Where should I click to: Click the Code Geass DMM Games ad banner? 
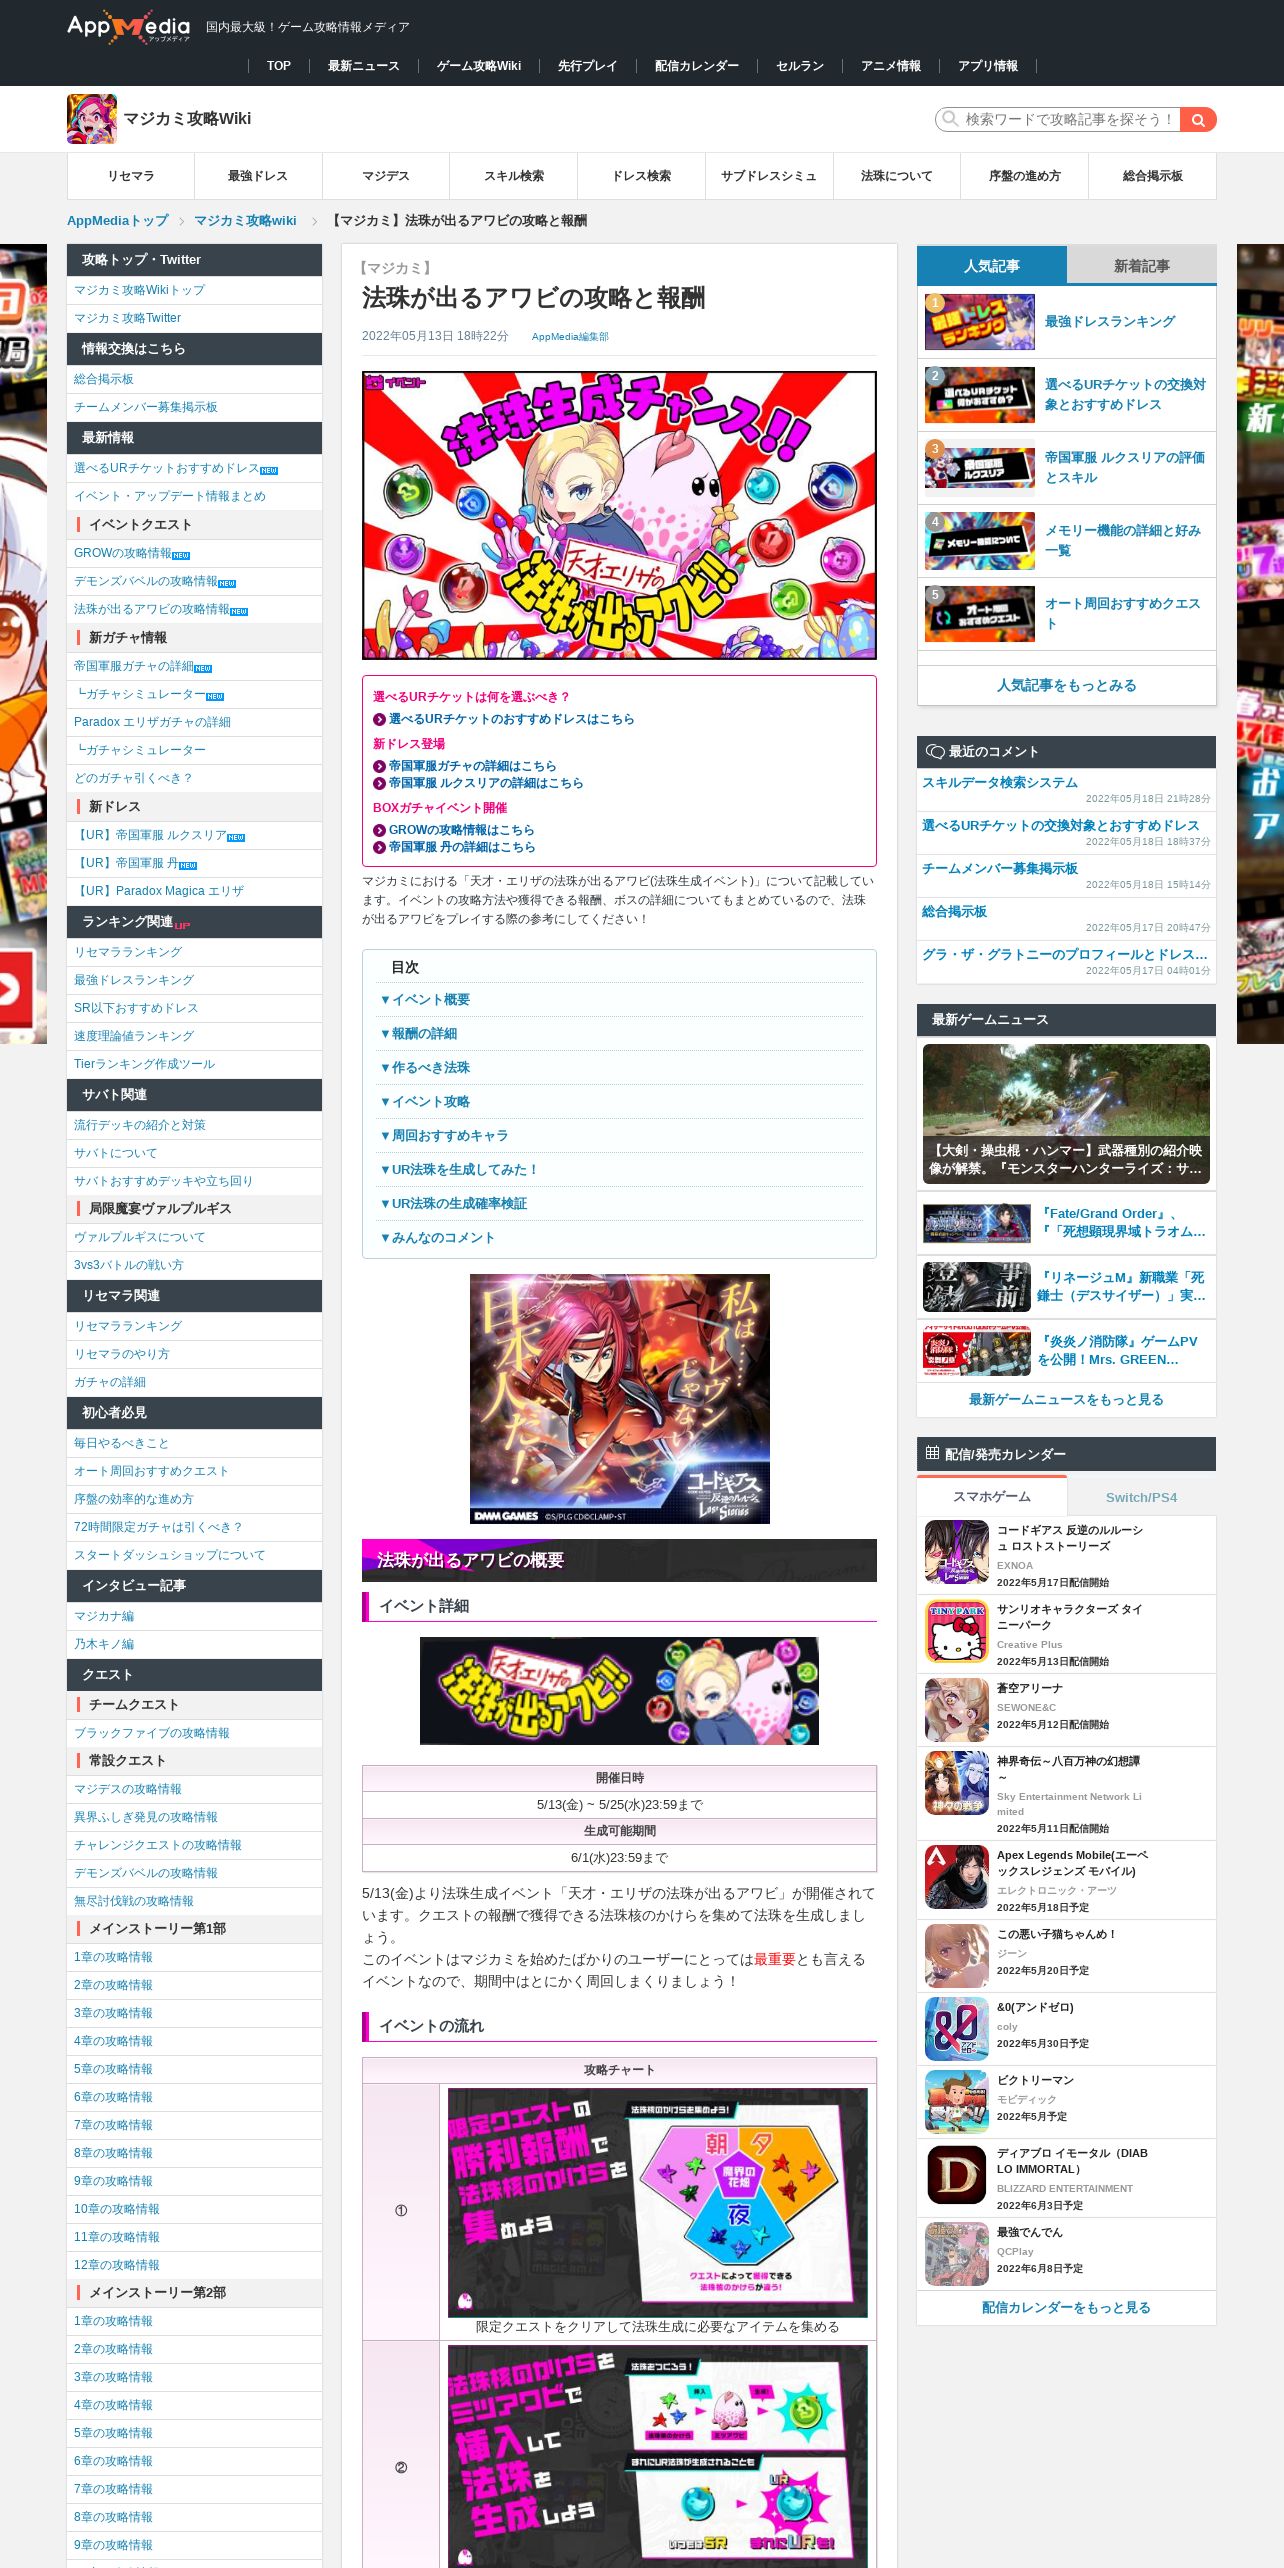tap(619, 1399)
